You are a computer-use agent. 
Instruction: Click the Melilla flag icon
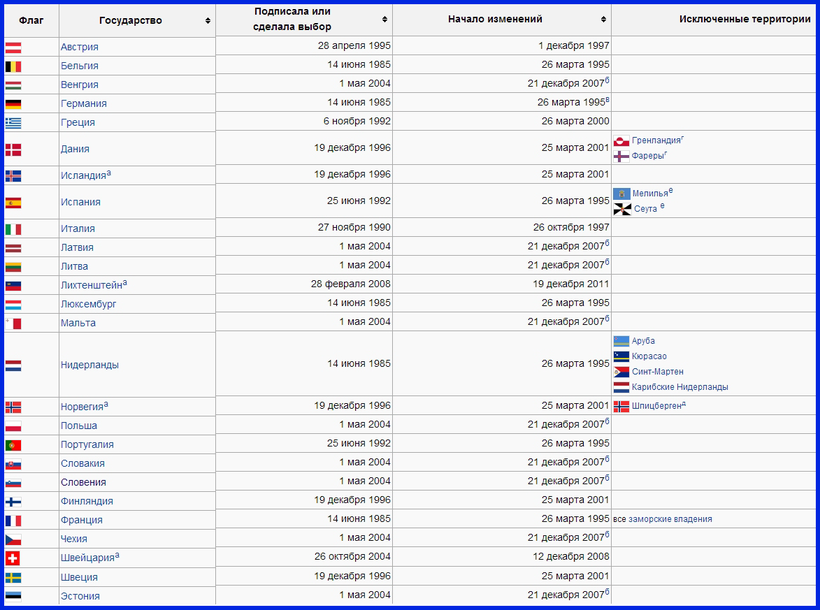(621, 194)
